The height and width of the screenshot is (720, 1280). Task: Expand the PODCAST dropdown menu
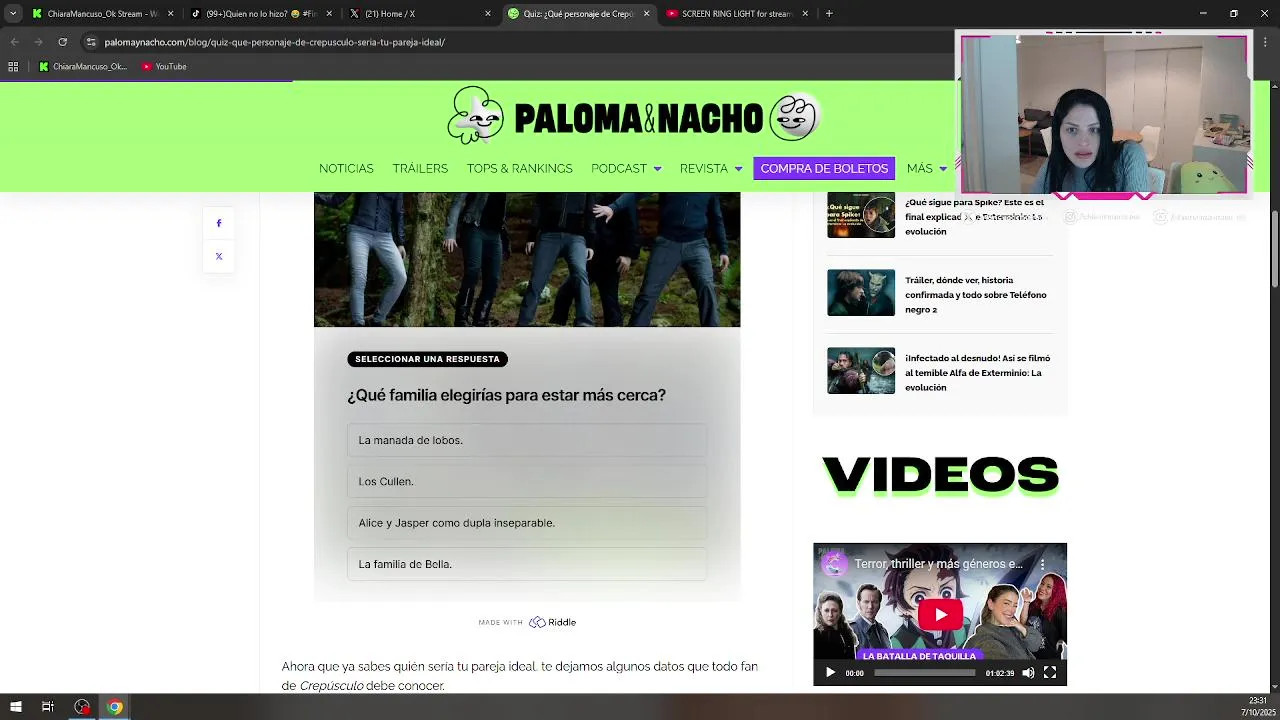[626, 168]
